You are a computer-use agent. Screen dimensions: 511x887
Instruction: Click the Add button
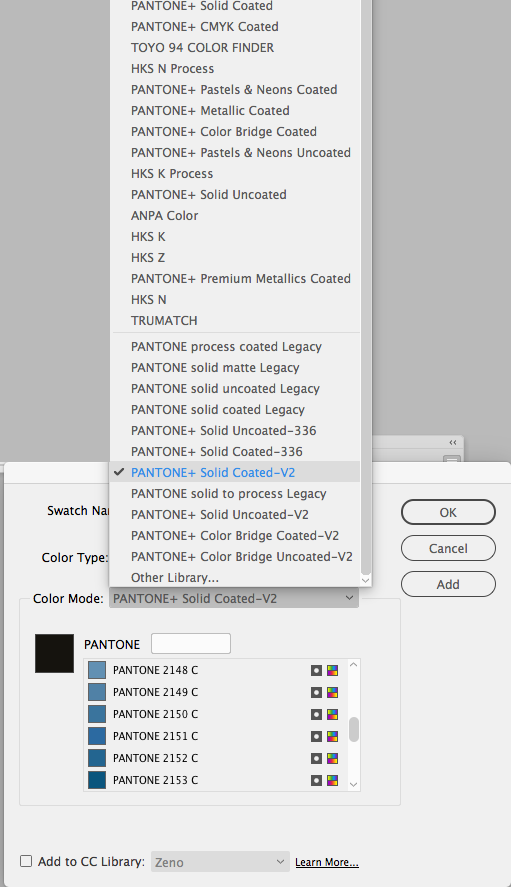click(x=448, y=584)
